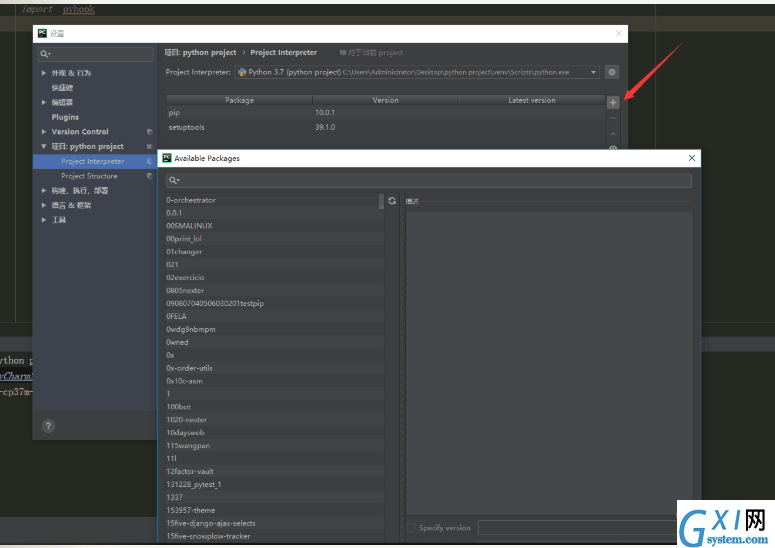This screenshot has height=548, width=775.
Task: Select package 0x10c-asm
Action: click(274, 381)
